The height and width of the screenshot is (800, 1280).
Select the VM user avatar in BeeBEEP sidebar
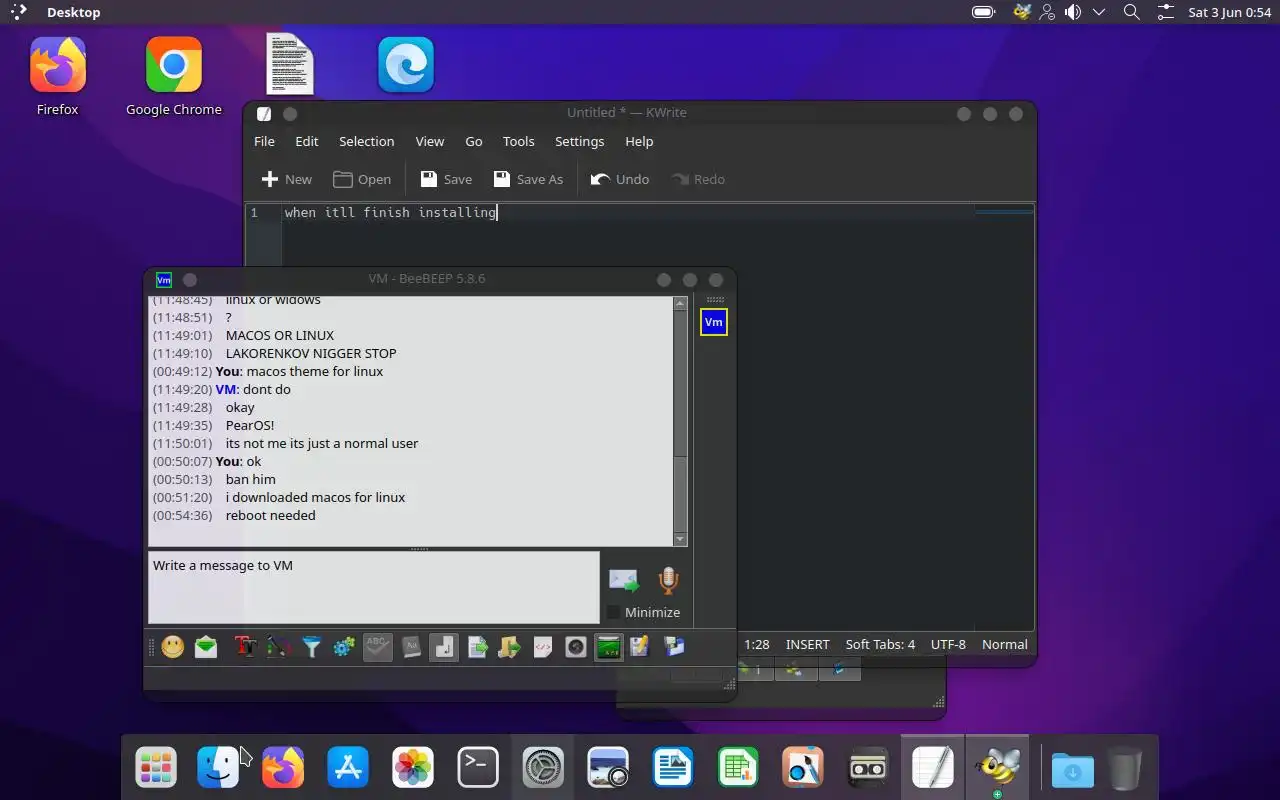tap(713, 322)
